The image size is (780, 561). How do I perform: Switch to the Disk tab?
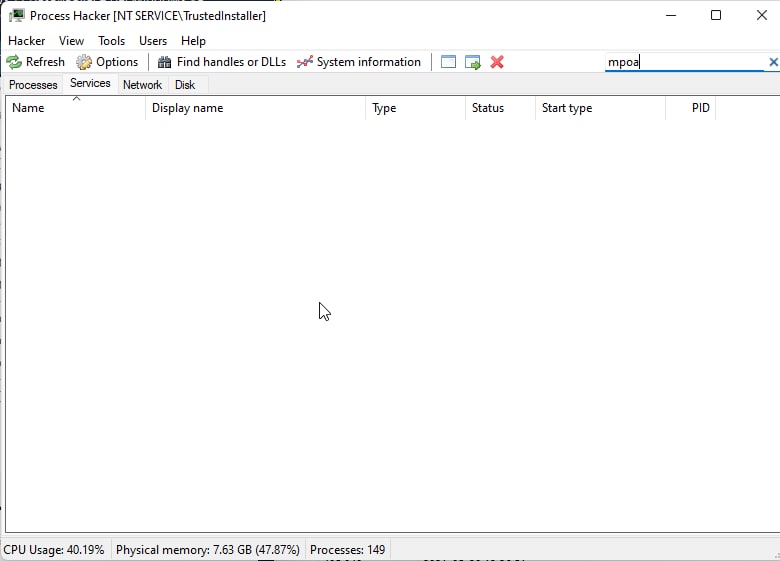click(x=185, y=85)
